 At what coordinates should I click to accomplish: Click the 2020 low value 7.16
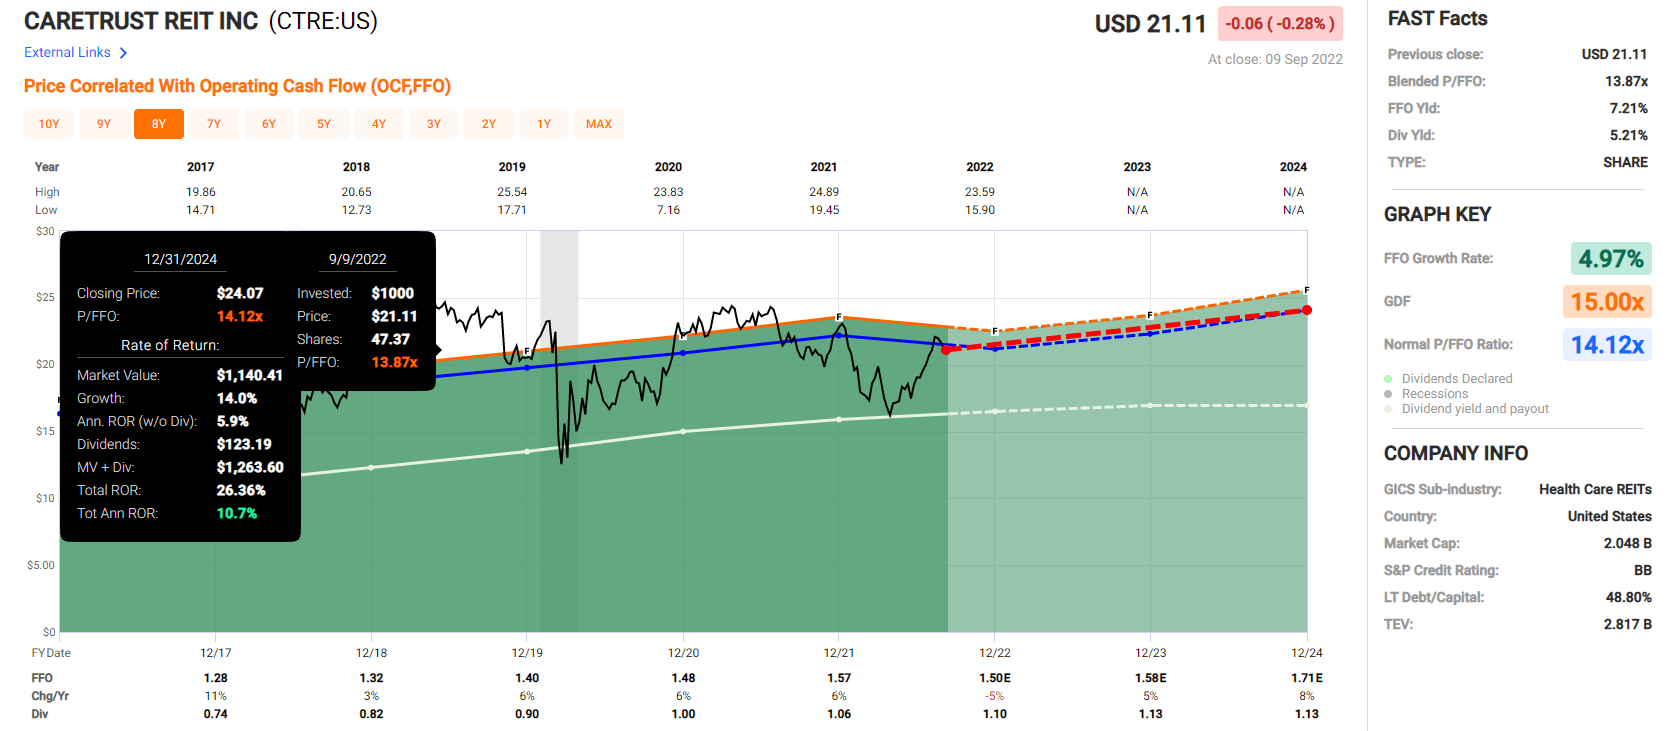coord(668,210)
